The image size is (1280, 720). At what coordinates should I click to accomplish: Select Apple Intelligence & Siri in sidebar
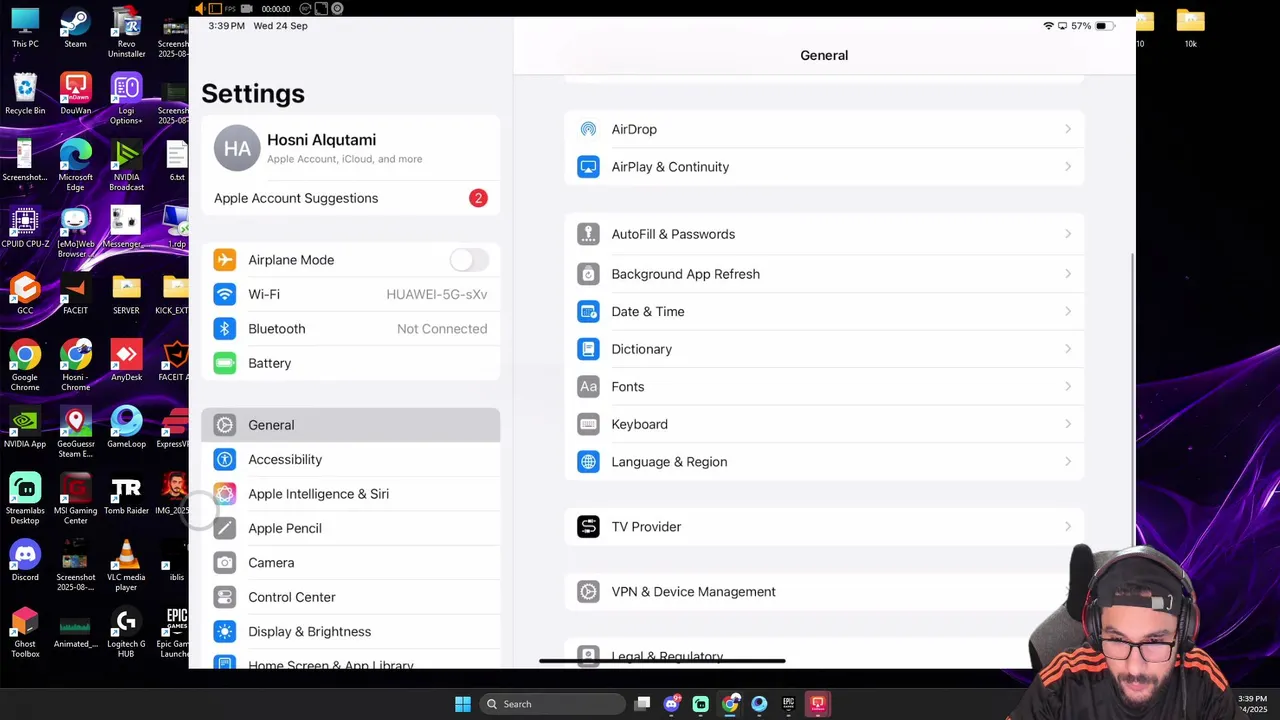pos(350,494)
